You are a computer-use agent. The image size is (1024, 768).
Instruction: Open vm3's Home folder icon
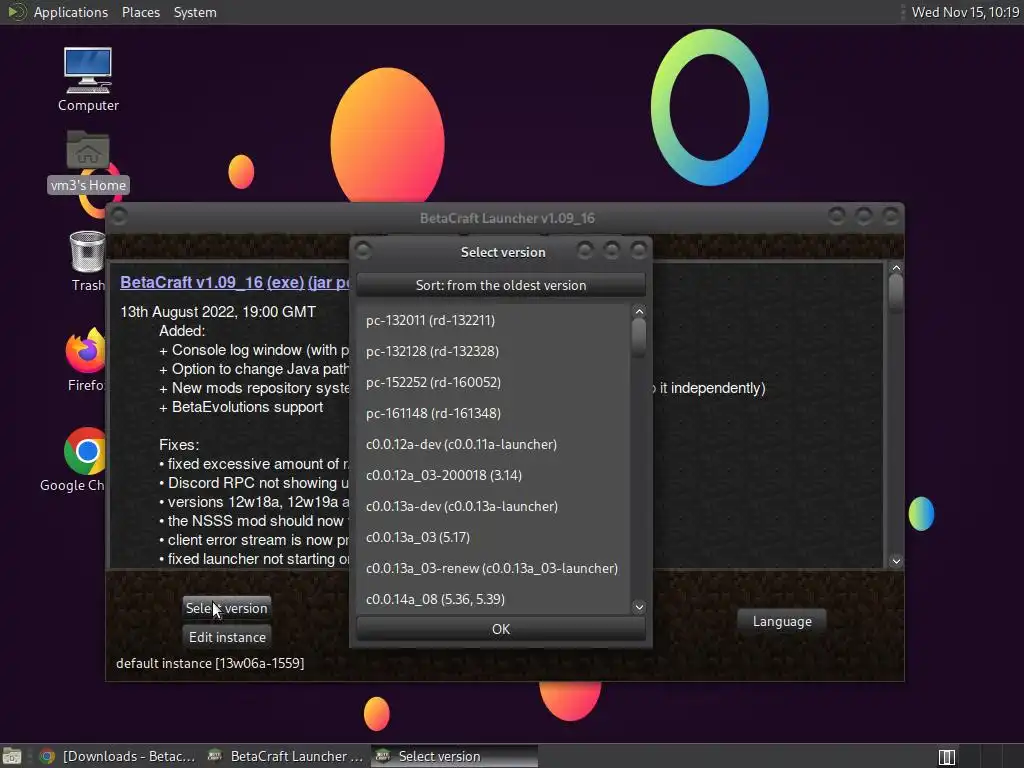point(88,161)
